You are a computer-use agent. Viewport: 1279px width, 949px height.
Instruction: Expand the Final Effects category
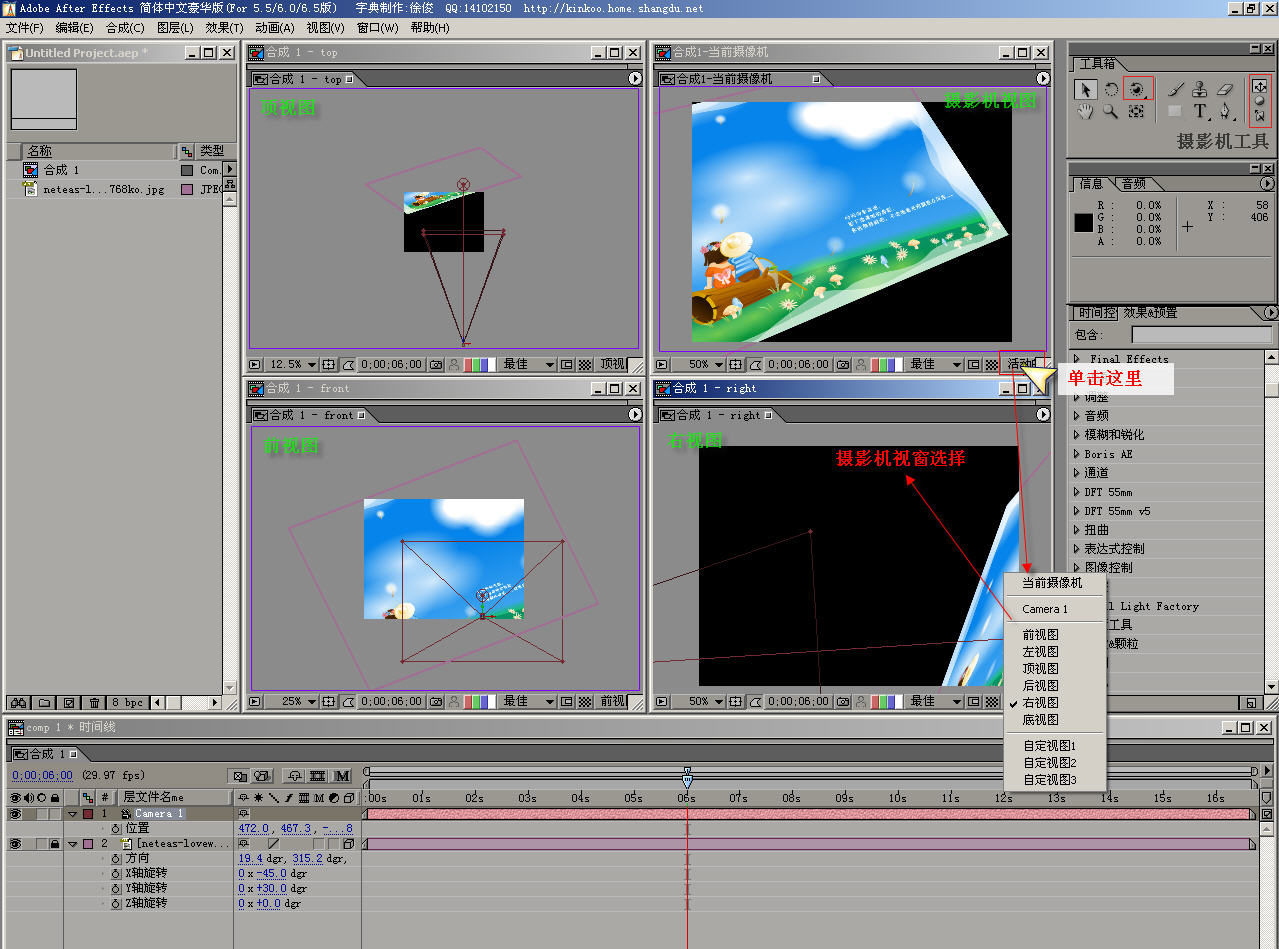click(x=1077, y=359)
